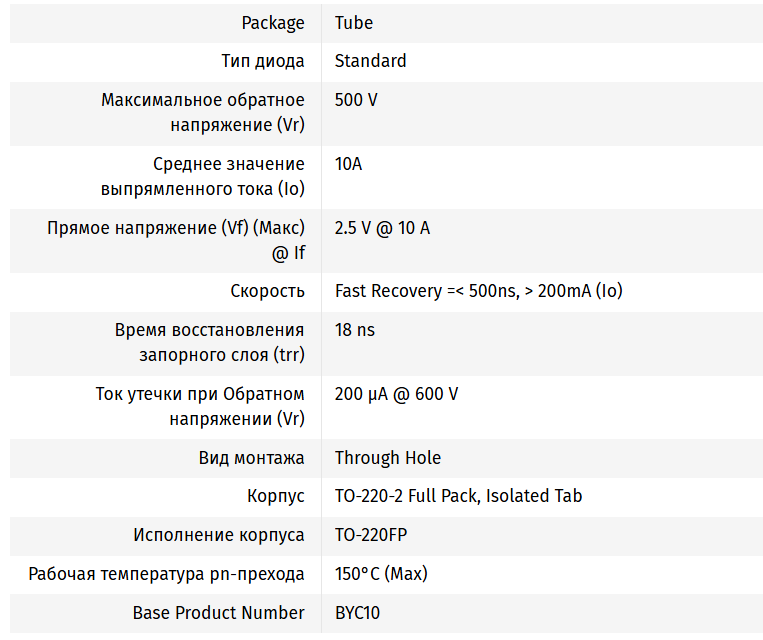Click the '2.5 V @ 10 A' value
Viewport: 763px width, 640px height.
click(382, 228)
